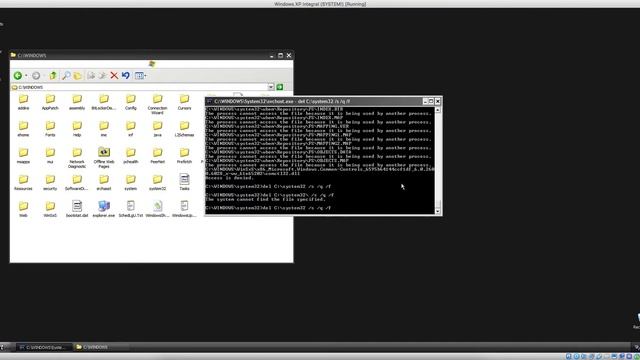
Task: Click the greyed Forward arrow in Explorer toolbar
Action: [x=36, y=76]
